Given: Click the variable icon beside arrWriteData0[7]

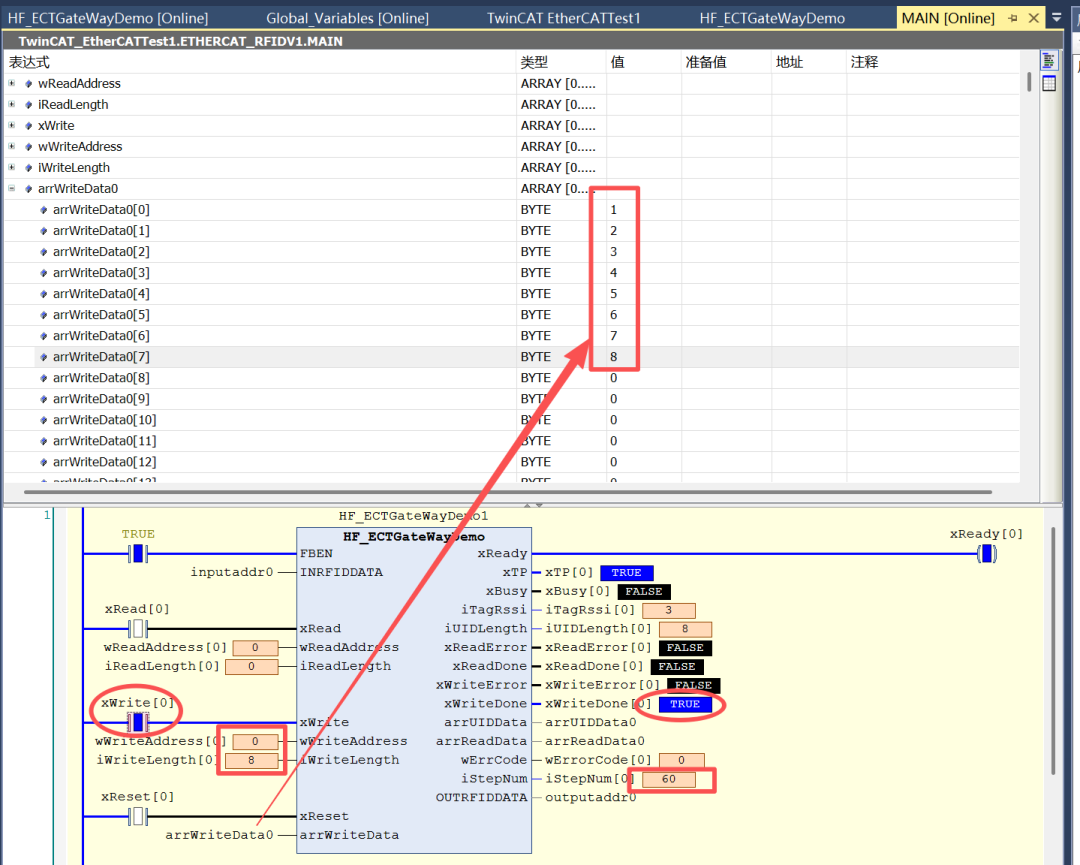Looking at the screenshot, I should (x=43, y=357).
